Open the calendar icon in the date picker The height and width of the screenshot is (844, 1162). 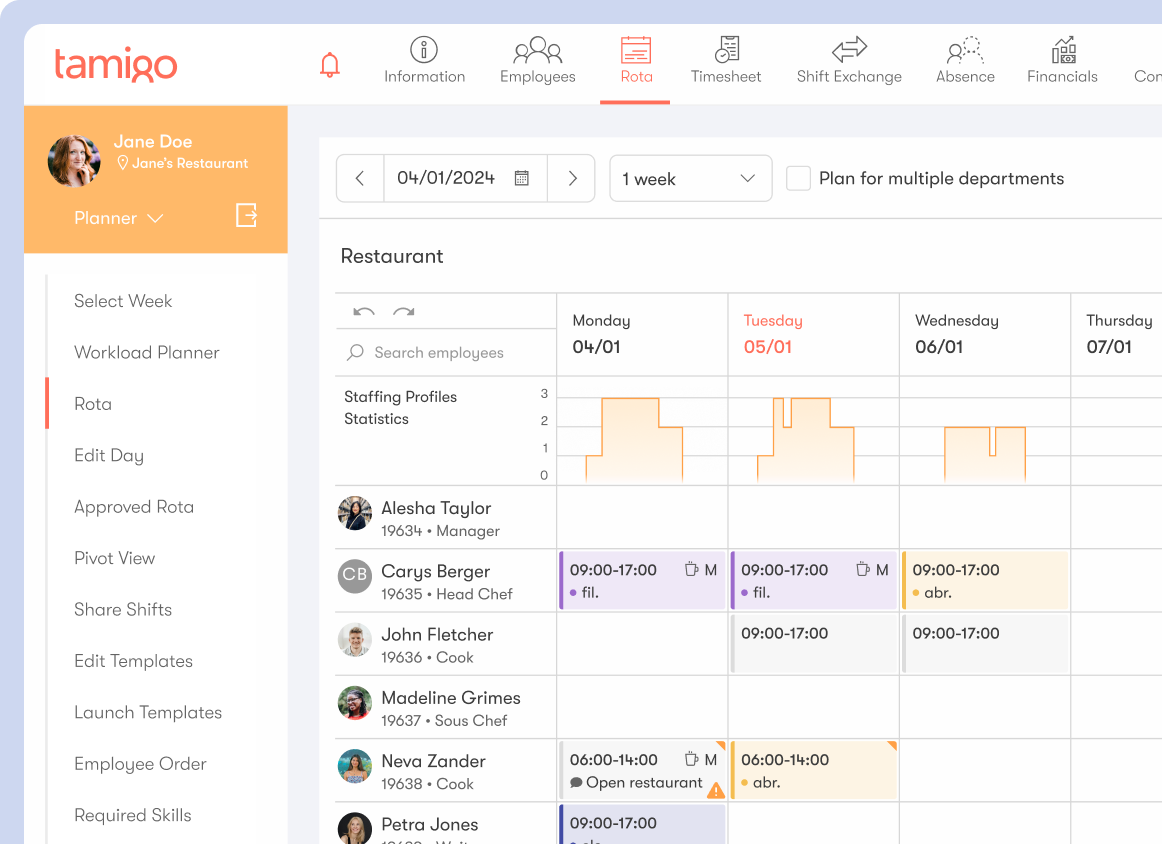click(521, 178)
